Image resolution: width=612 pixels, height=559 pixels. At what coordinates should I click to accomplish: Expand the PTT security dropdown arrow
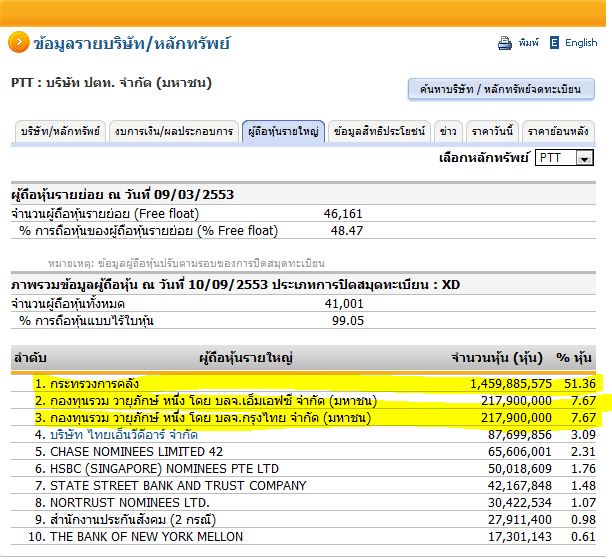click(x=584, y=158)
